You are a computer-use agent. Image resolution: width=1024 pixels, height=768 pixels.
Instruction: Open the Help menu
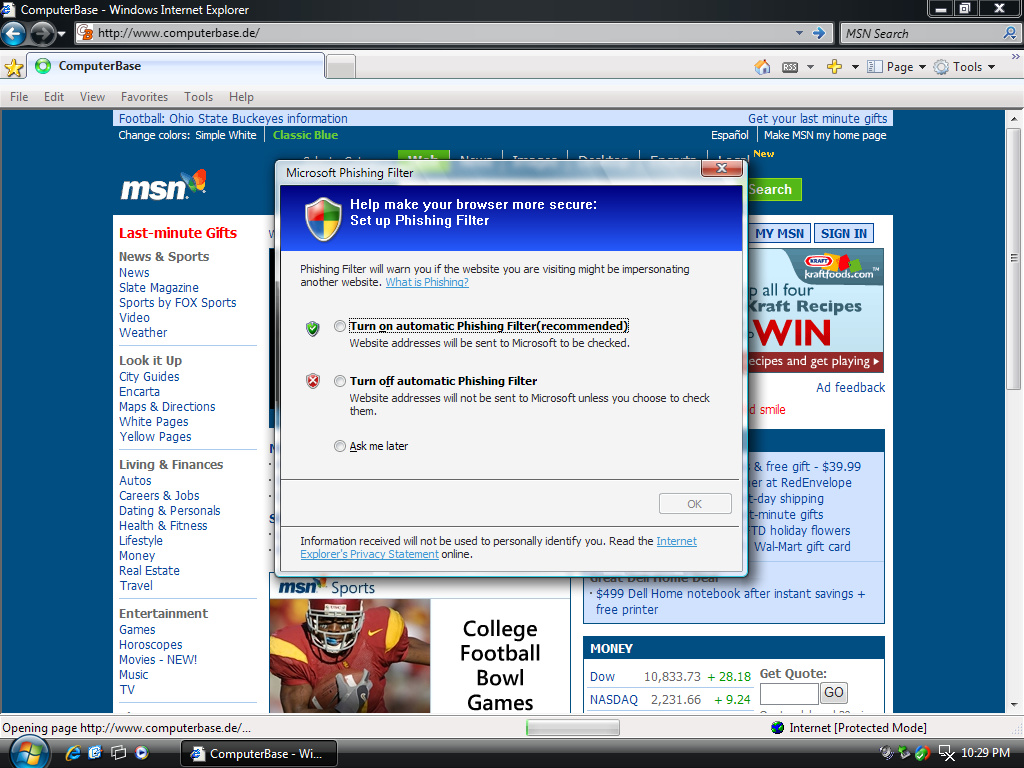241,97
